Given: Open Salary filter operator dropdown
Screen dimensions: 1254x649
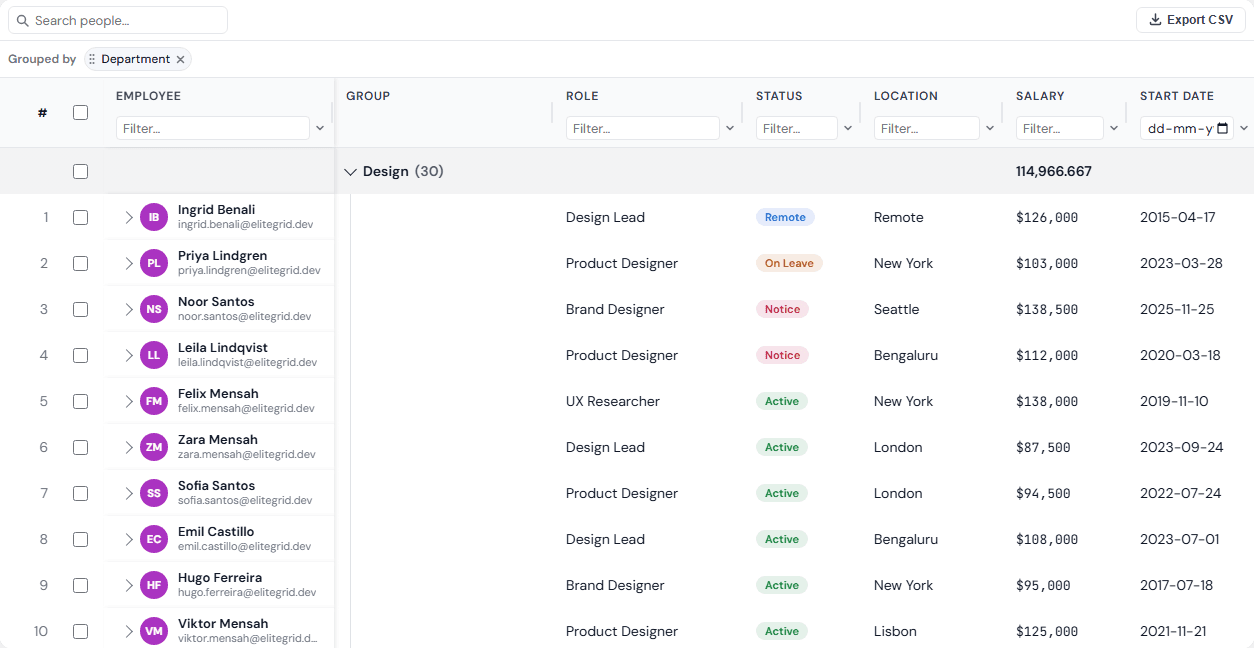Looking at the screenshot, I should click(1114, 128).
